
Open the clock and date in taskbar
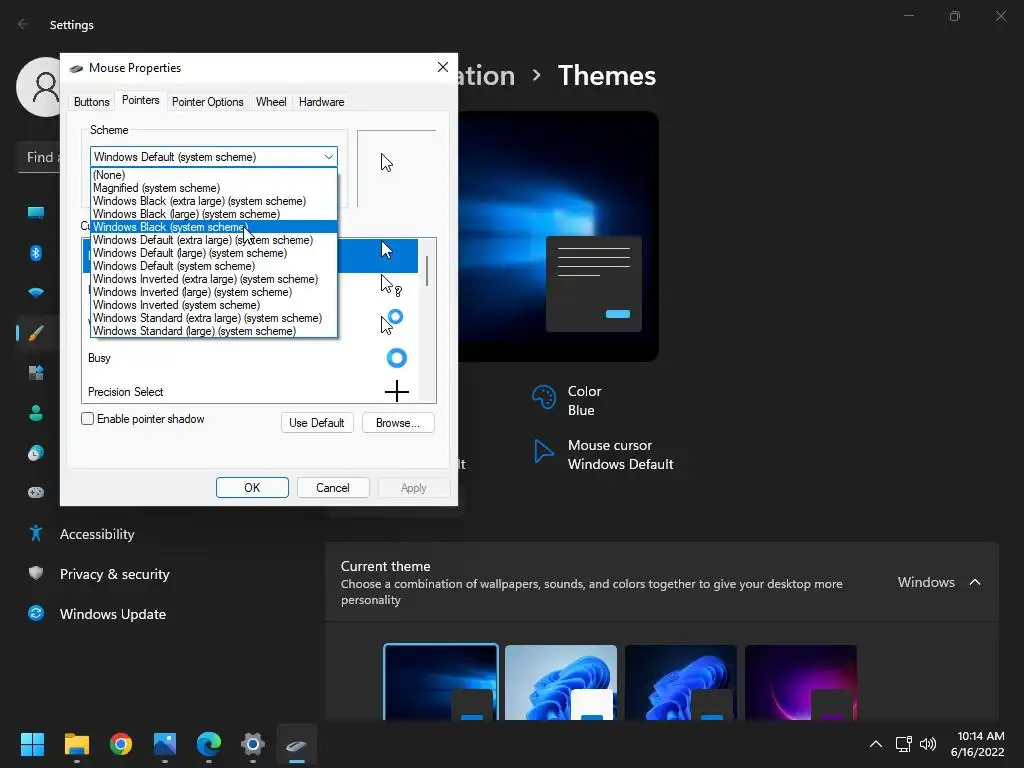[x=977, y=744]
